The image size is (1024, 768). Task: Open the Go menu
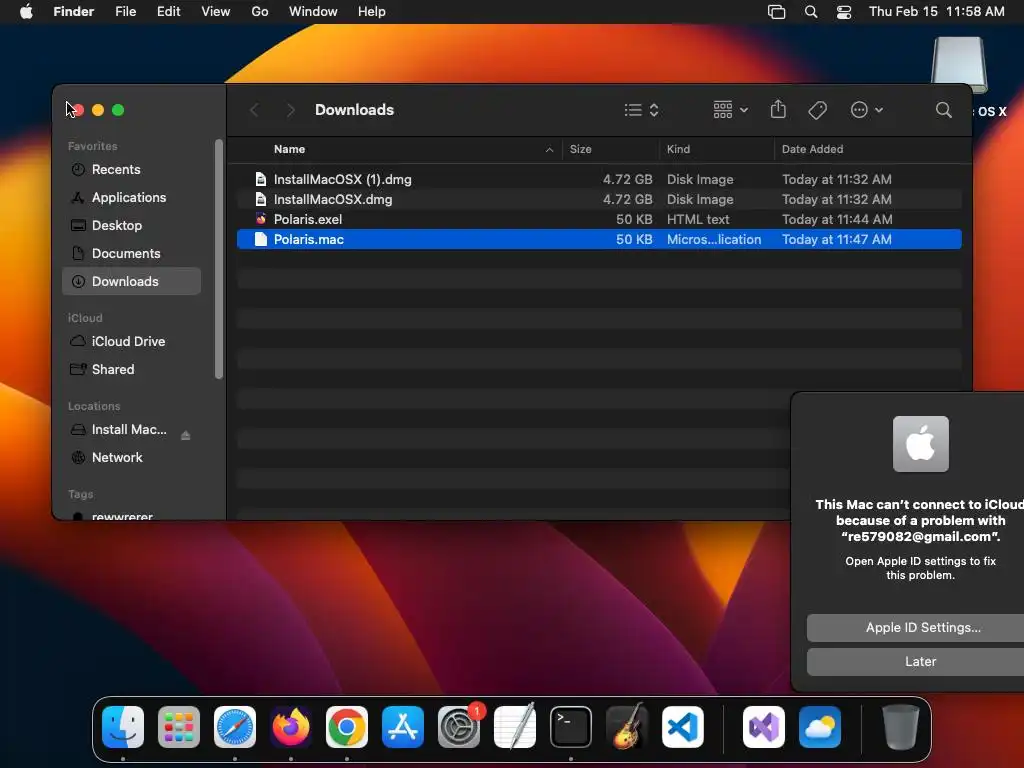click(260, 12)
